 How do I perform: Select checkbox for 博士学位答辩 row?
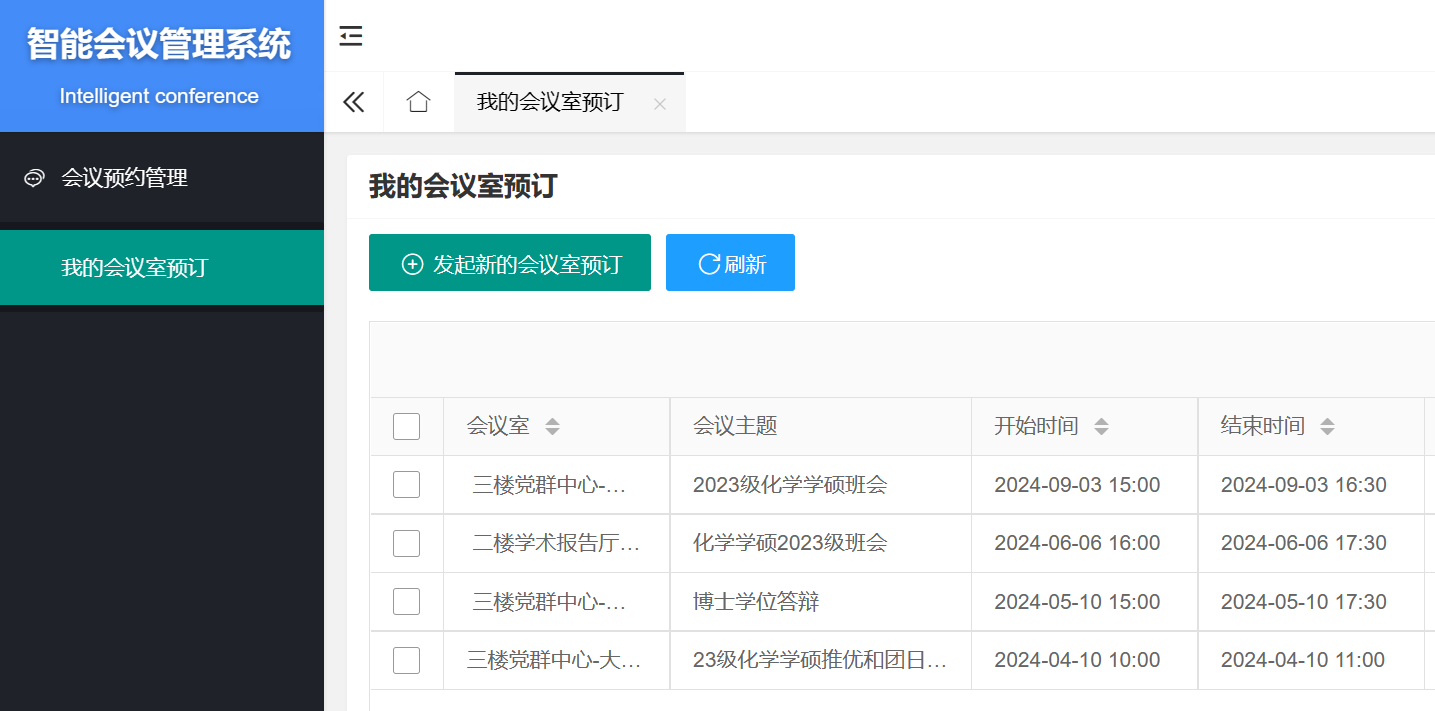(406, 602)
